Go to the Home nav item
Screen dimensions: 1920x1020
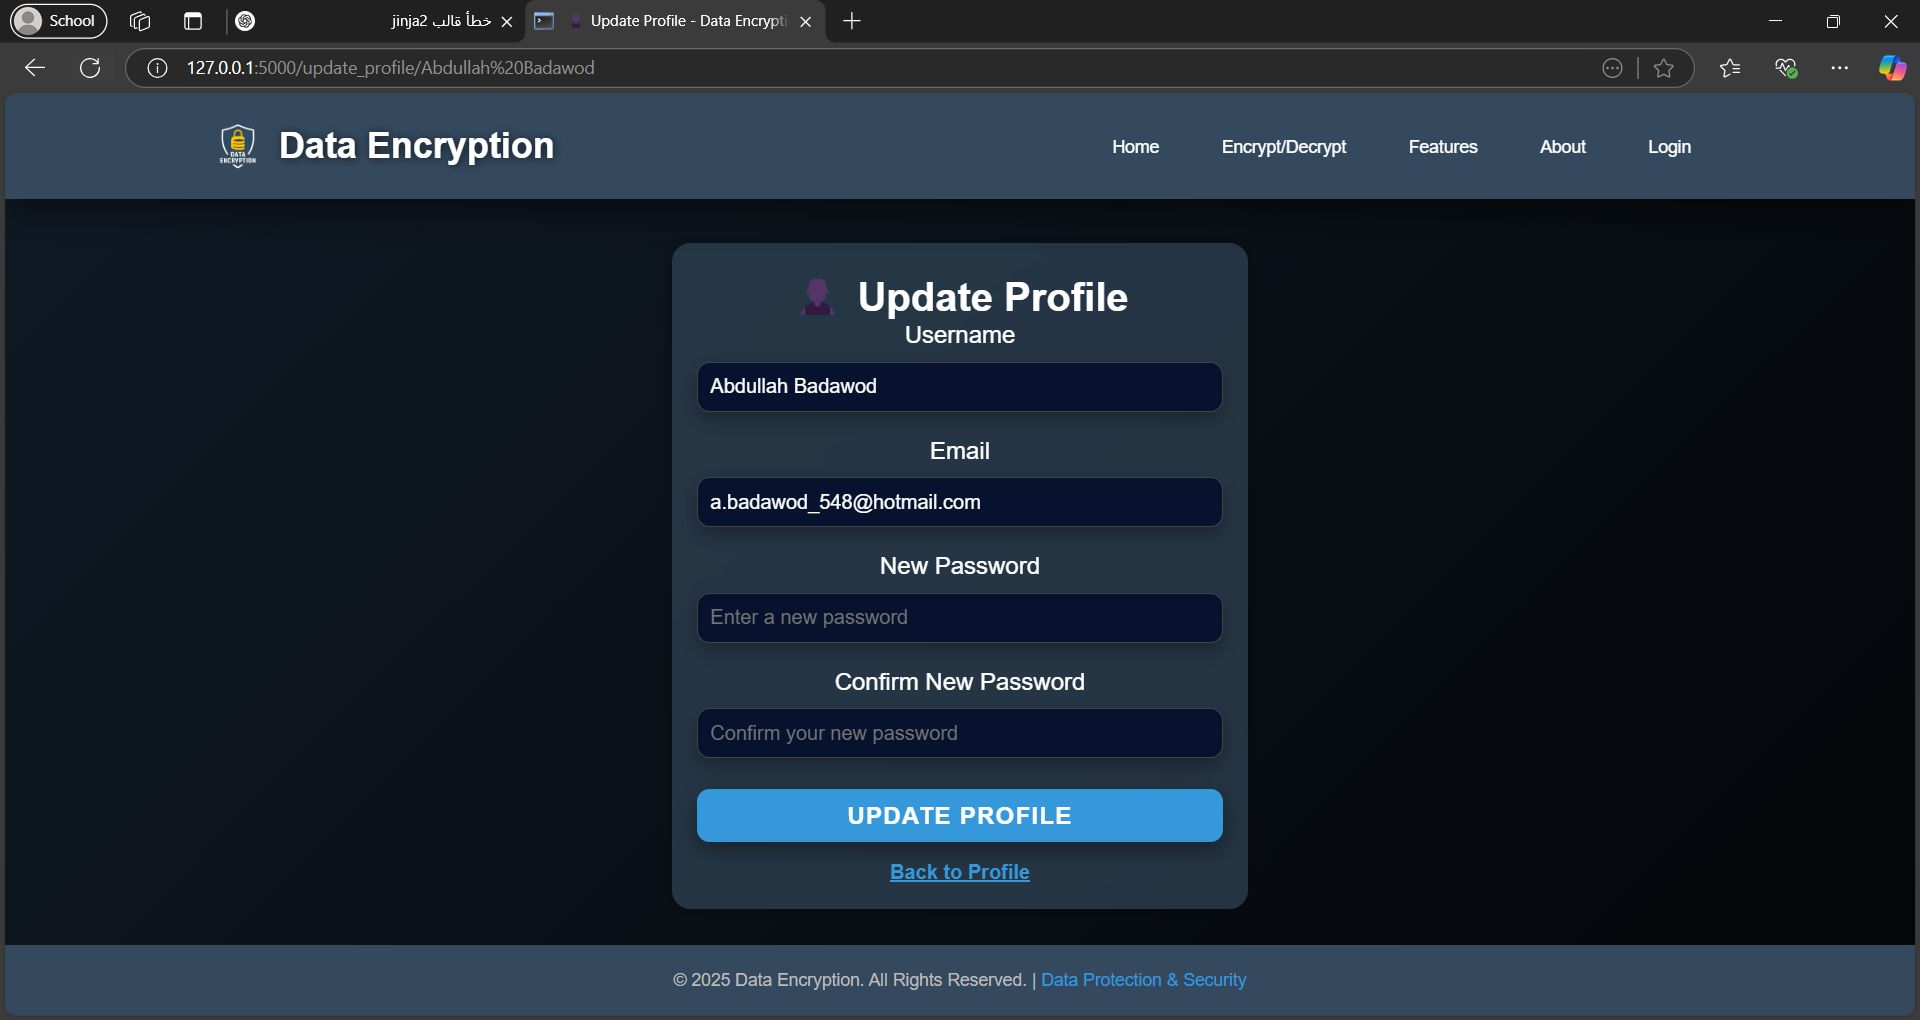[1136, 147]
